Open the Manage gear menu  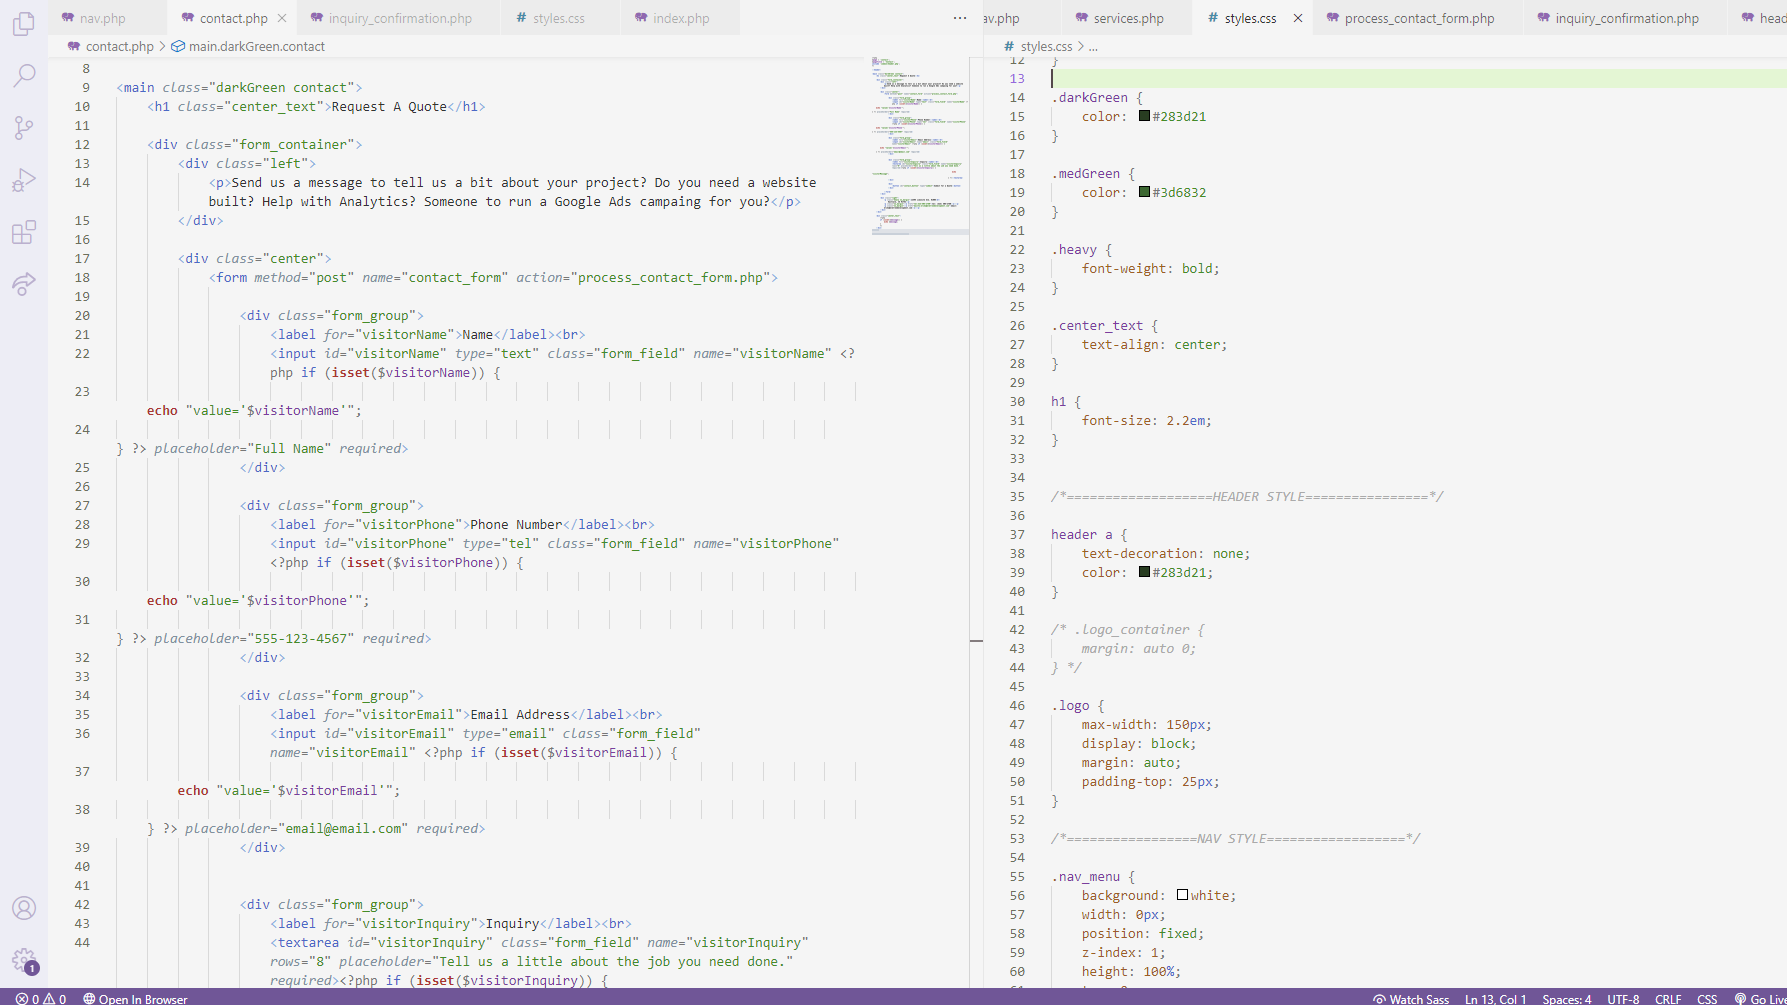pos(24,961)
